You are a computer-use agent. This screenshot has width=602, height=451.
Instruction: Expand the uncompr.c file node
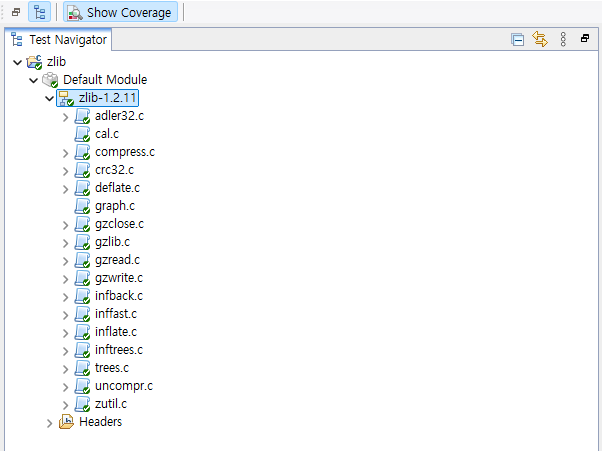66,387
